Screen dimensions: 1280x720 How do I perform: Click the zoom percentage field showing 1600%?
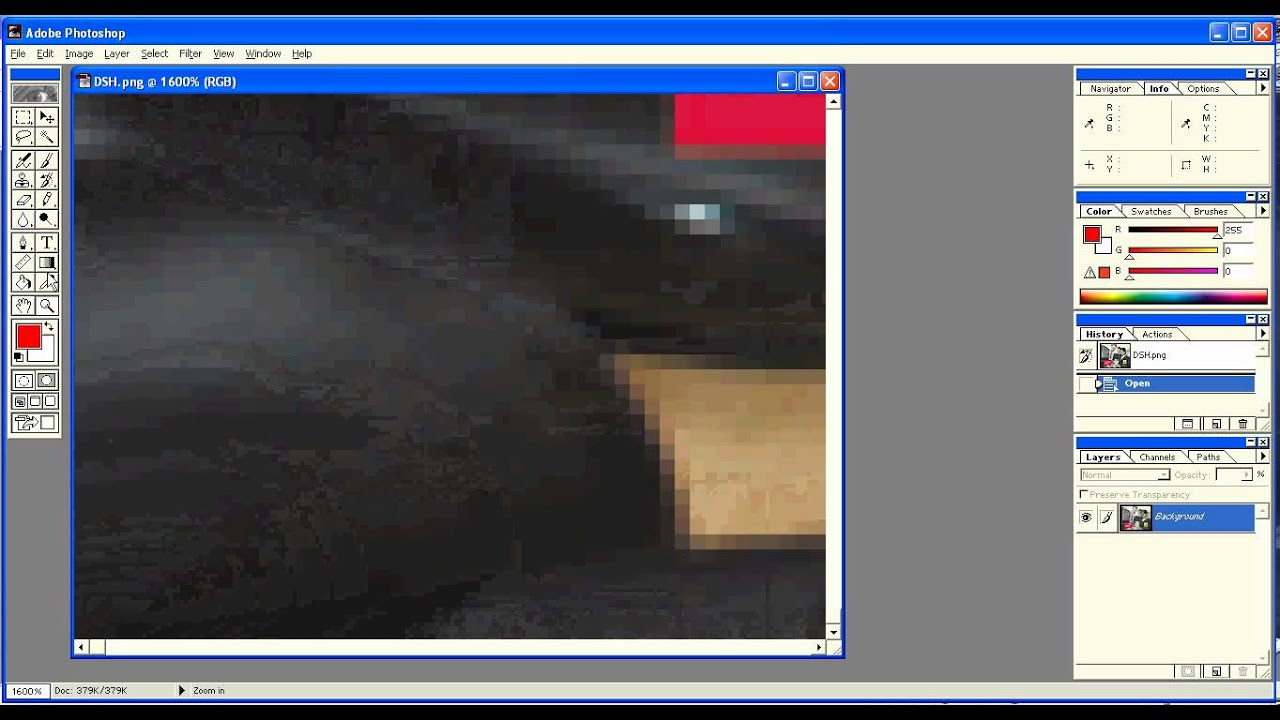coord(27,691)
